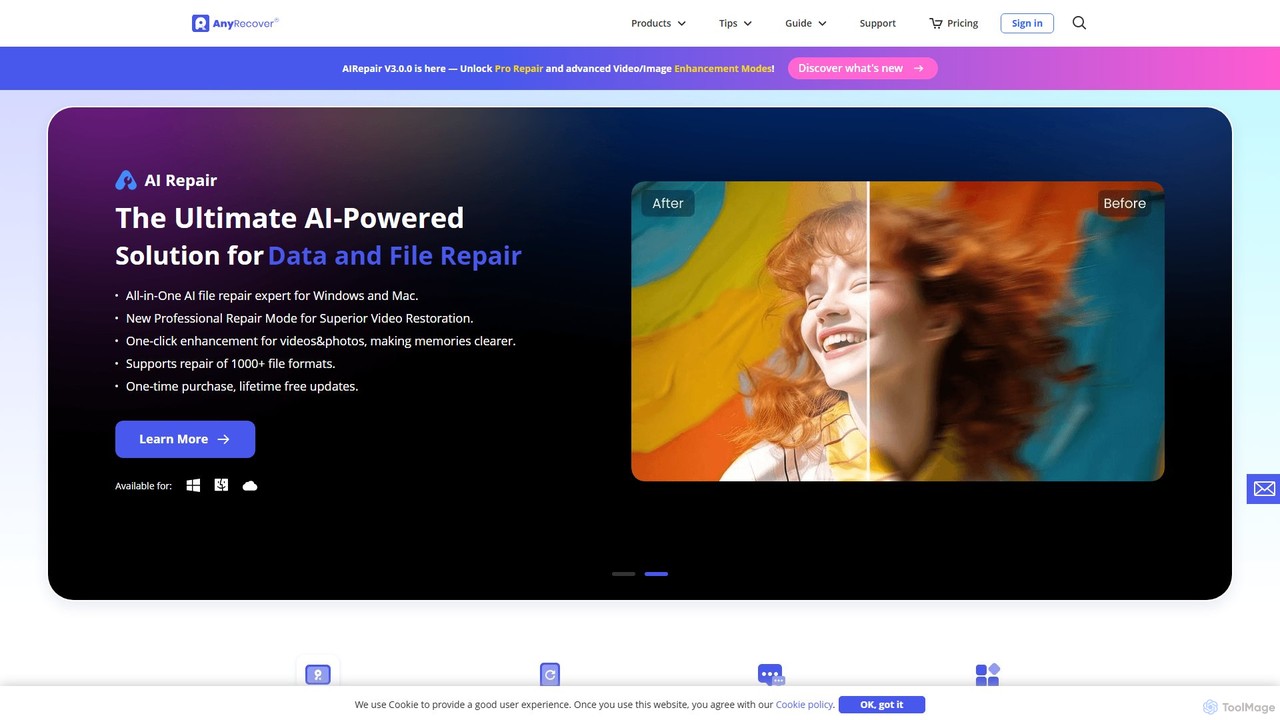Click the before/after comparison divider line
The image size is (1280, 720).
pyautogui.click(x=868, y=331)
